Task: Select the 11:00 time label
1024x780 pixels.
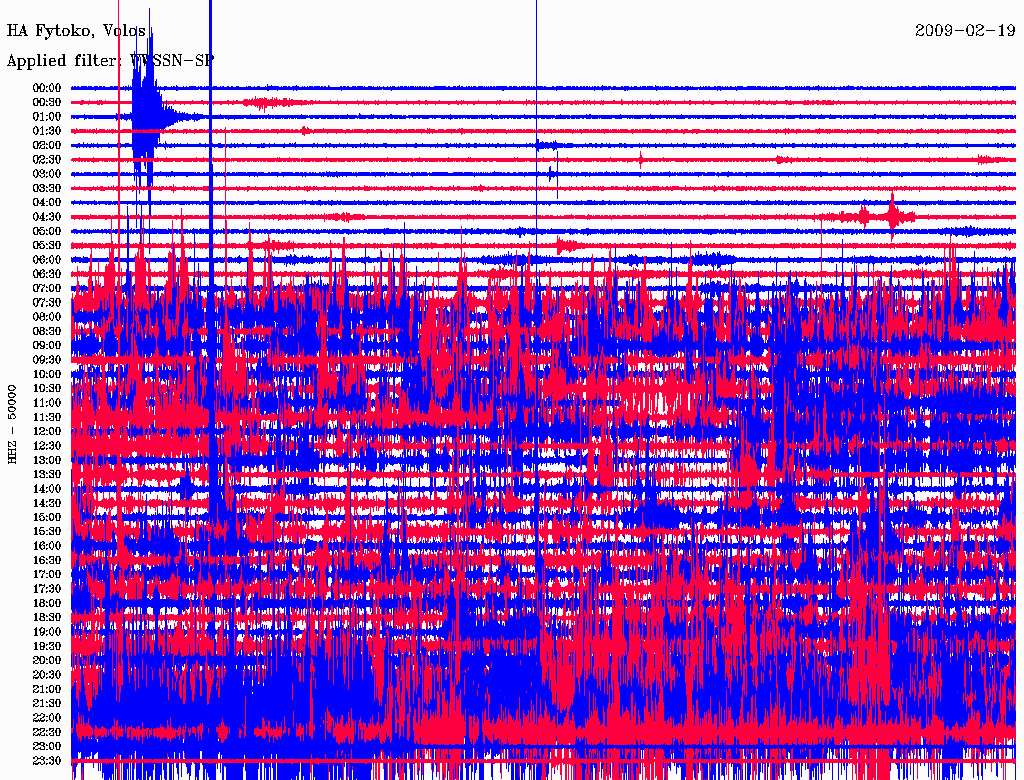Action: point(47,402)
